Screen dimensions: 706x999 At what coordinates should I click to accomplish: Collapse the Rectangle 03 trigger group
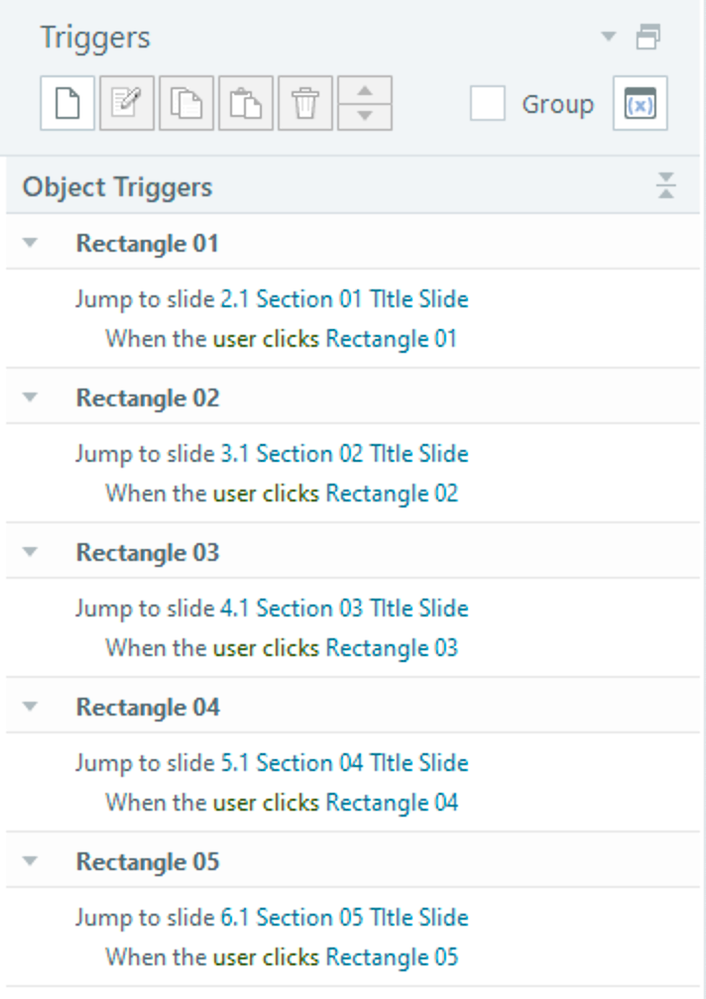pyautogui.click(x=30, y=552)
